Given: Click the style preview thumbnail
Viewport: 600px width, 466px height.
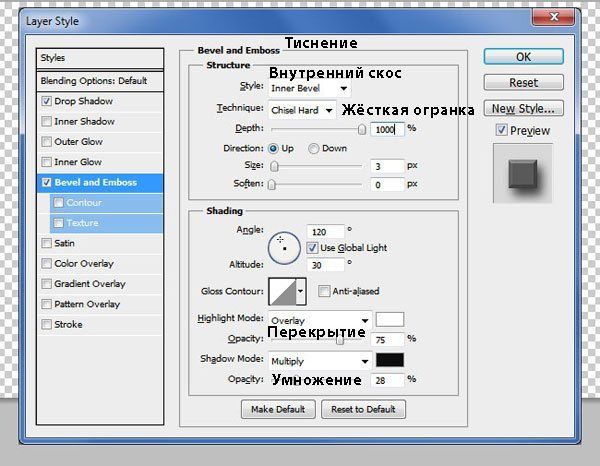Looking at the screenshot, I should pos(523,173).
